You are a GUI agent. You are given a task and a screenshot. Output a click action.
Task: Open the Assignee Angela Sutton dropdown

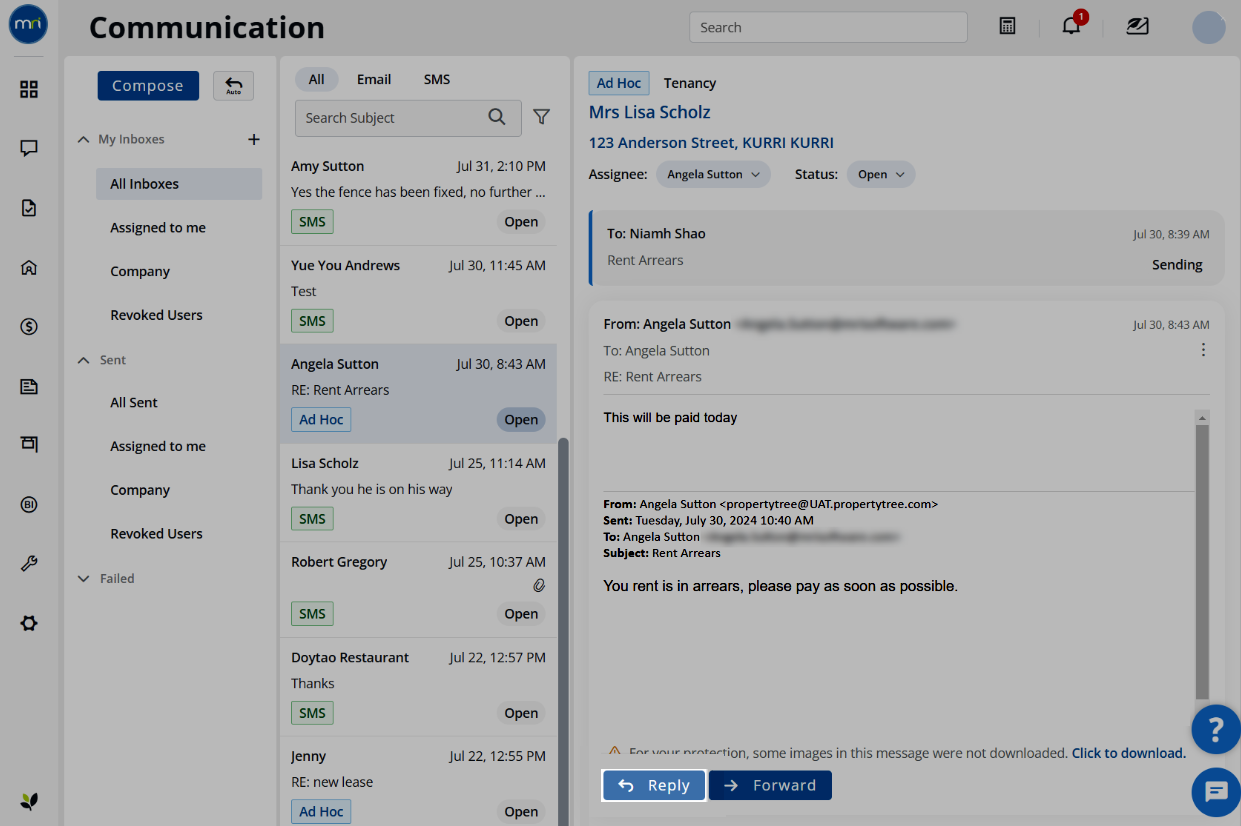(x=713, y=174)
